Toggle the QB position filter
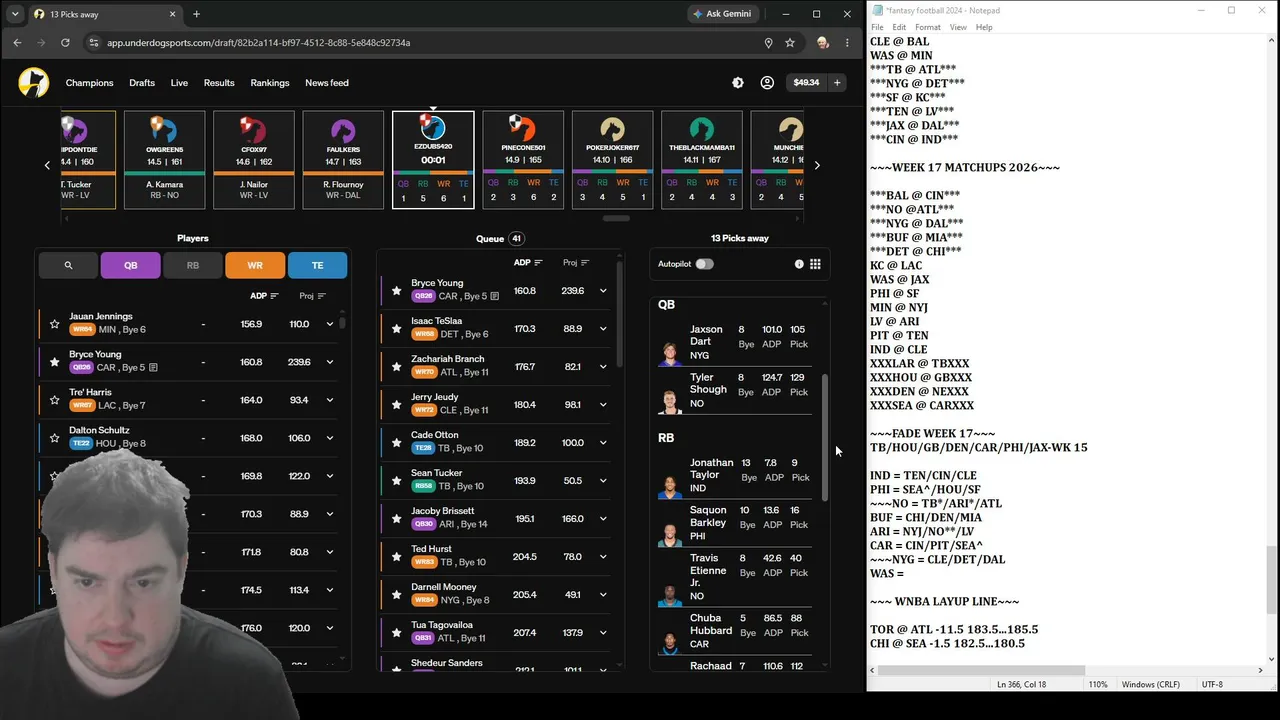Screen dimensions: 1280x720 pos(131,265)
